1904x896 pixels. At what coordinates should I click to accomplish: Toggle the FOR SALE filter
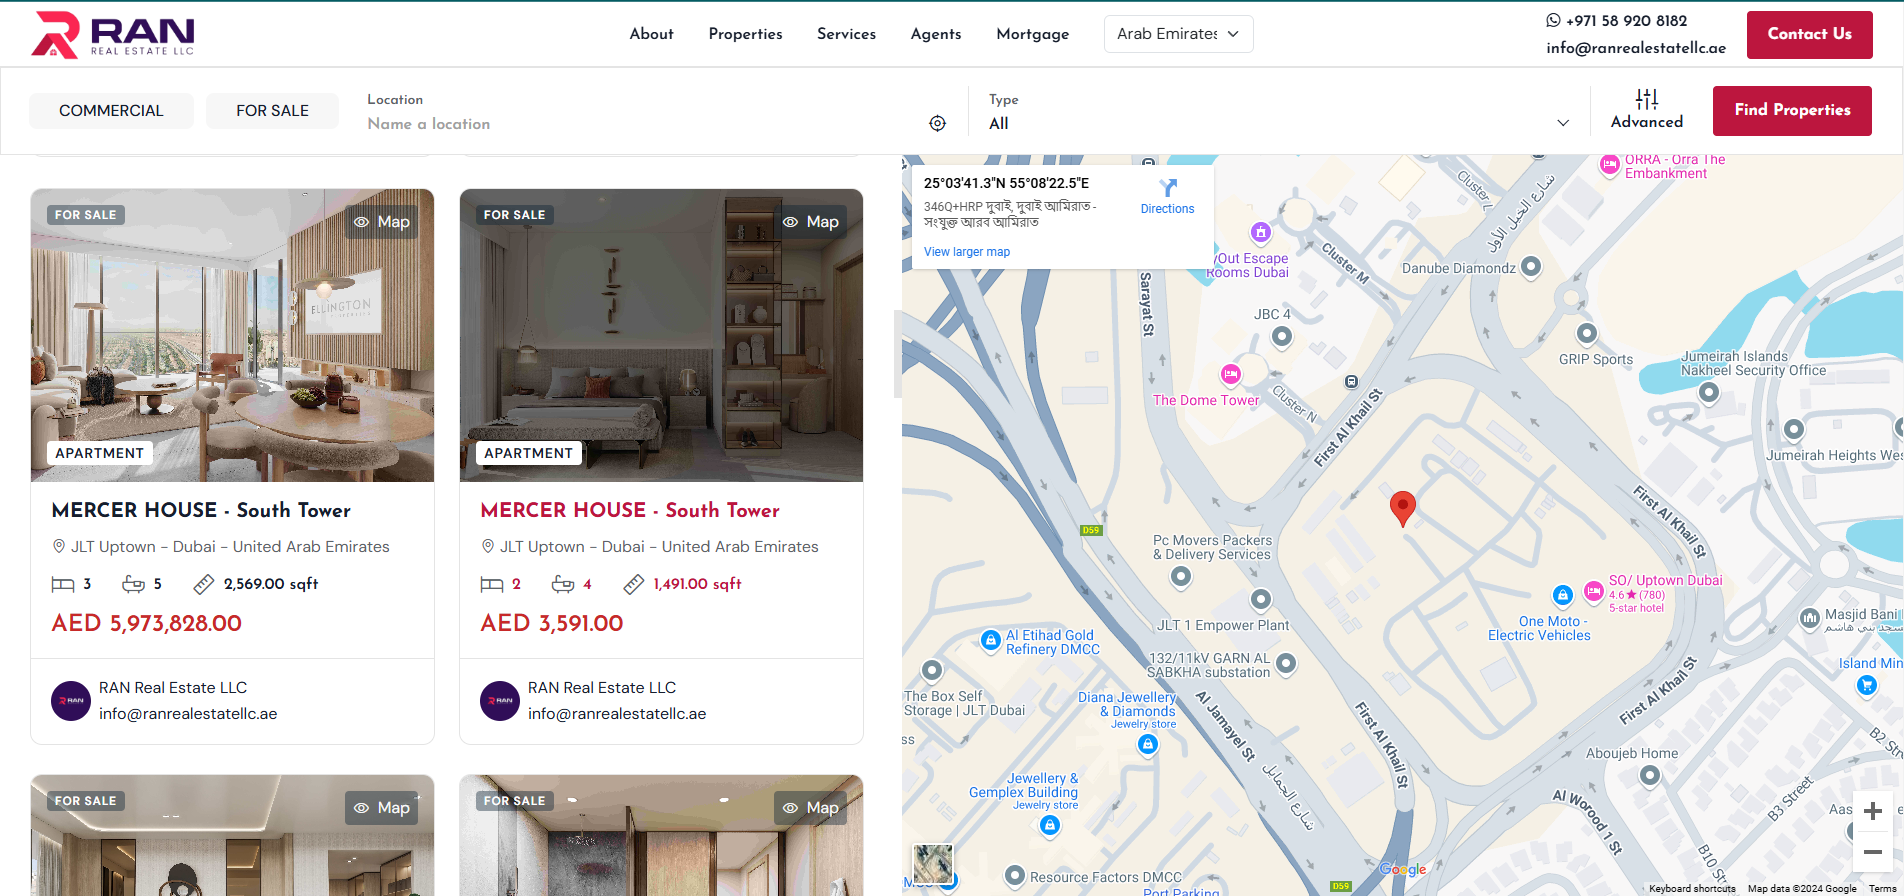[272, 111]
